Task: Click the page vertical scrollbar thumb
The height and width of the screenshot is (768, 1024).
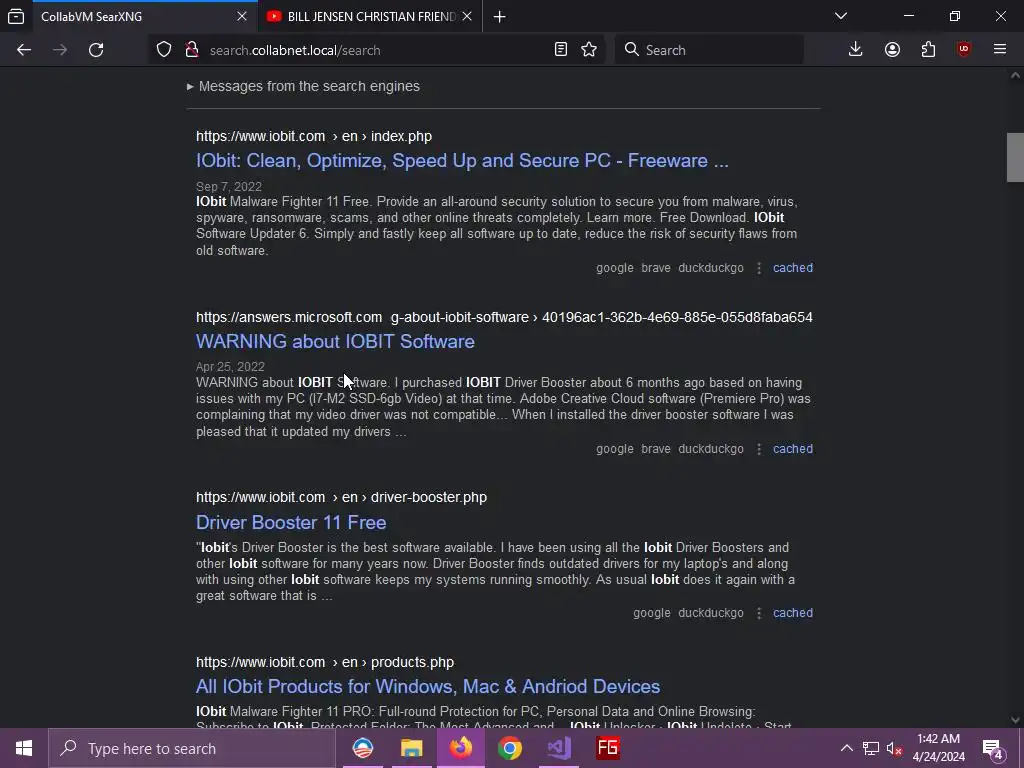Action: (1015, 157)
